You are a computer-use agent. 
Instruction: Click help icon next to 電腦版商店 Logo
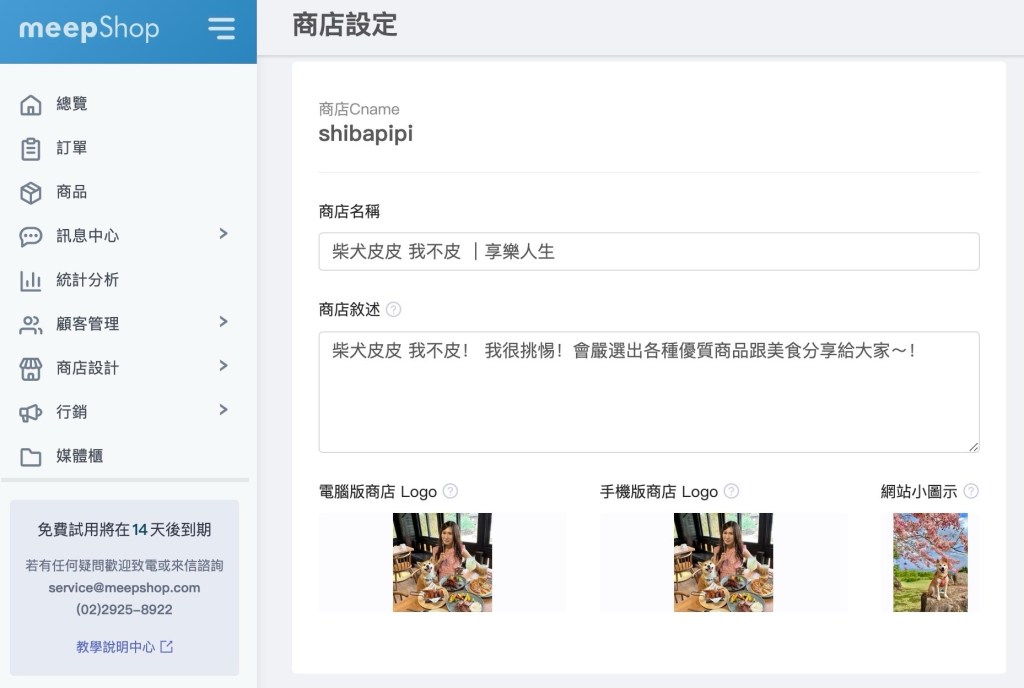tap(450, 491)
